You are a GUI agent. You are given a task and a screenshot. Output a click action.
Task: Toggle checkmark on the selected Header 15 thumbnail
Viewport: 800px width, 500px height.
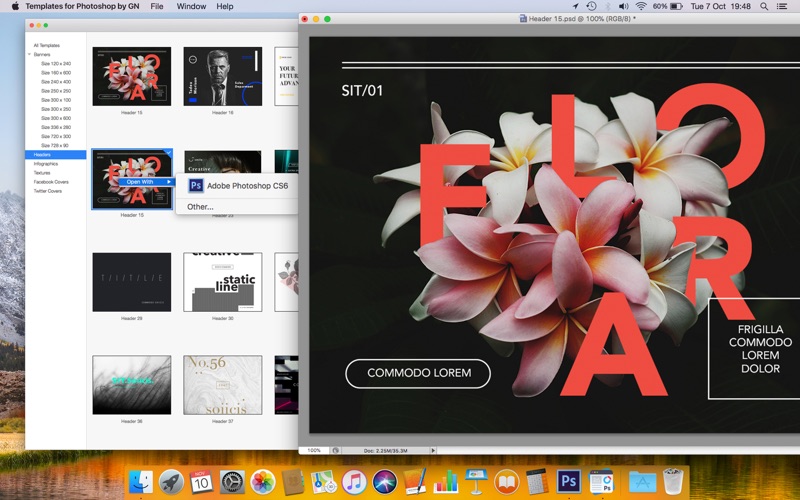coord(168,153)
